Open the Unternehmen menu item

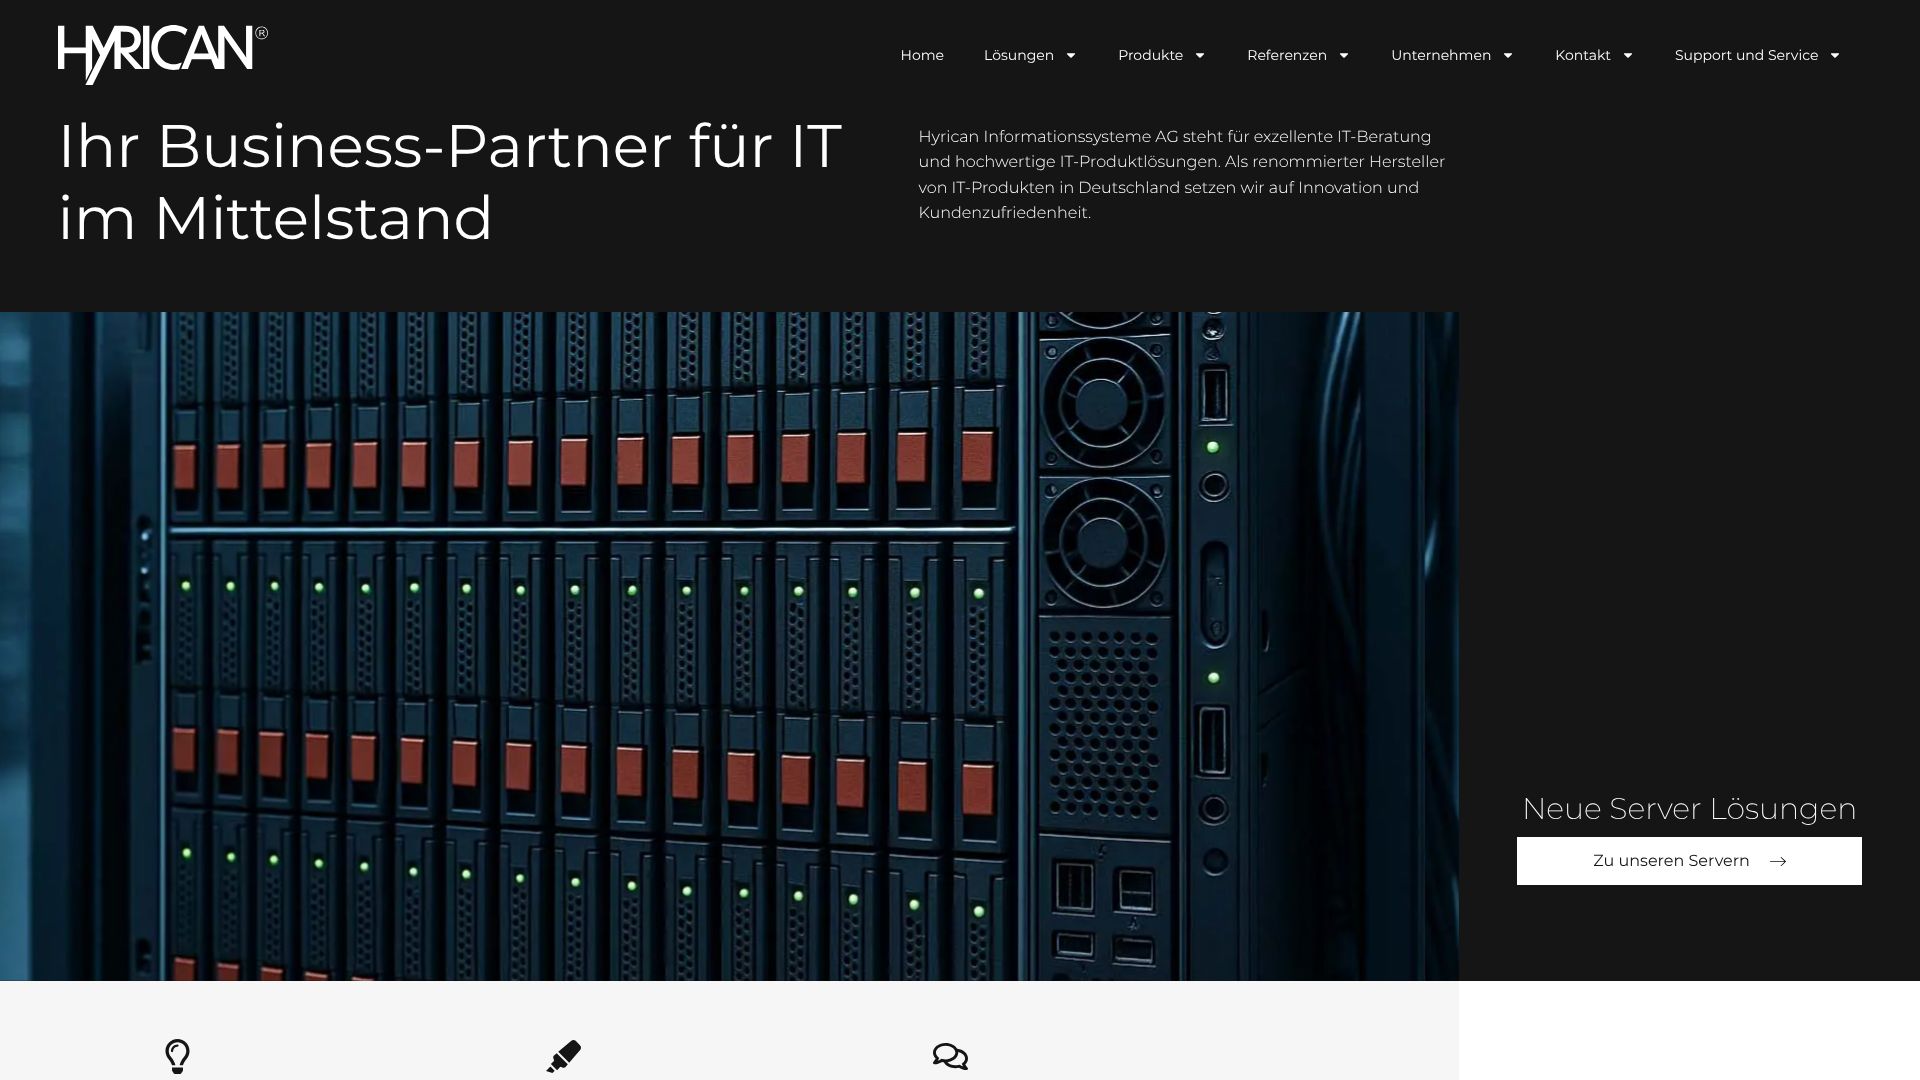tap(1440, 55)
